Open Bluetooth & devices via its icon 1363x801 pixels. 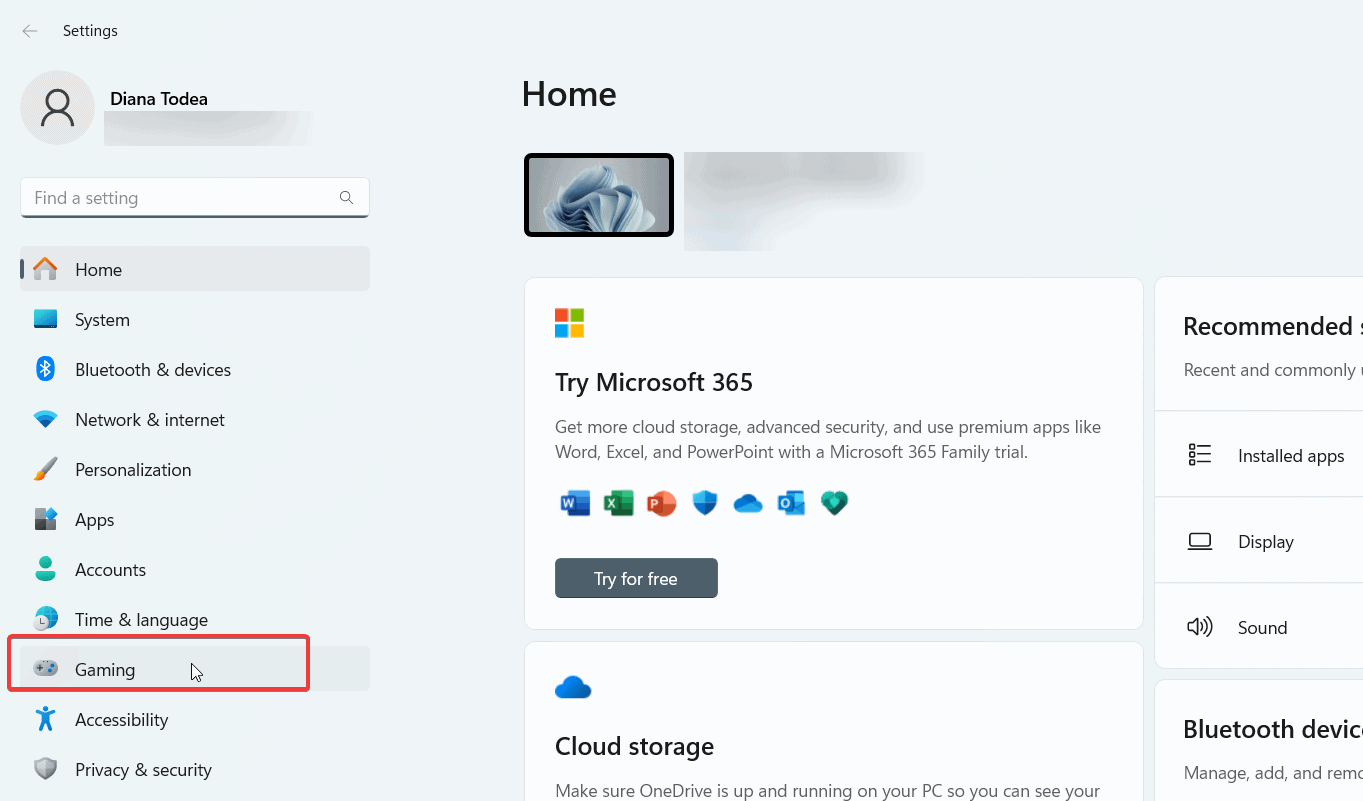(46, 370)
